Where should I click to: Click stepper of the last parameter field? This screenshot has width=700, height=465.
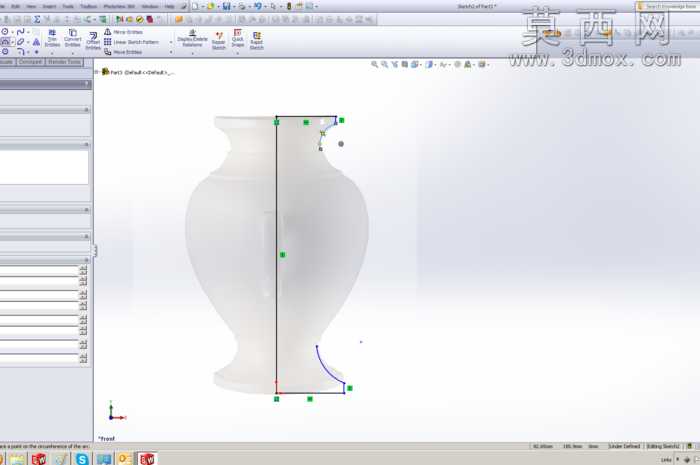point(83,357)
